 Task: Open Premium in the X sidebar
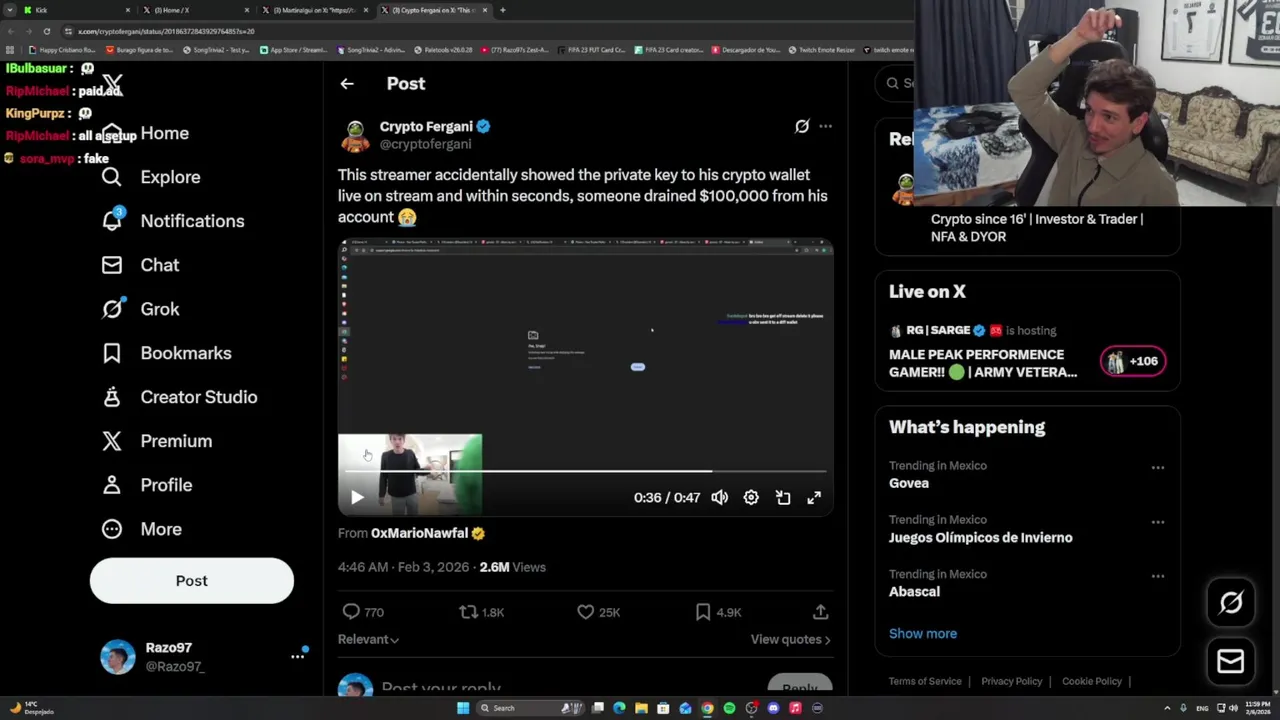click(156, 441)
